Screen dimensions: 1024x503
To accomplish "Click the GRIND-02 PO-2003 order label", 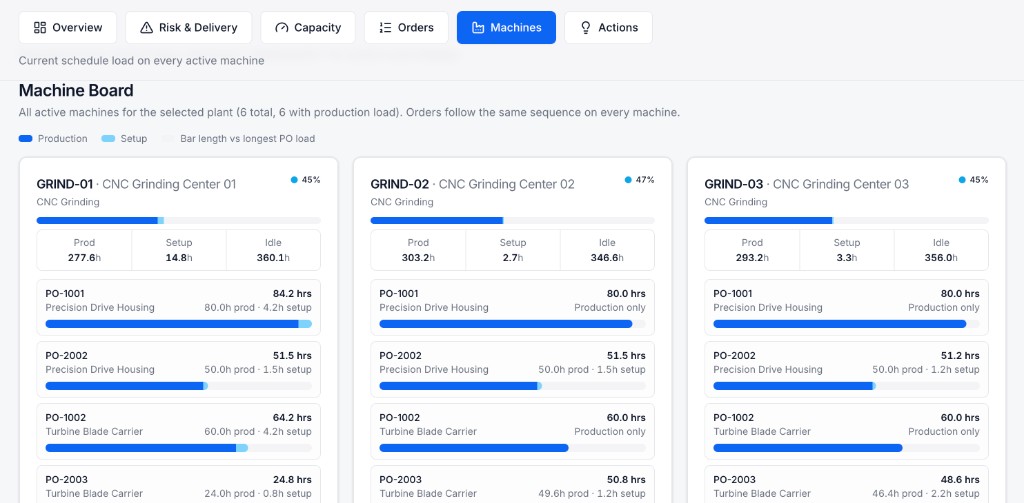I will coord(400,479).
